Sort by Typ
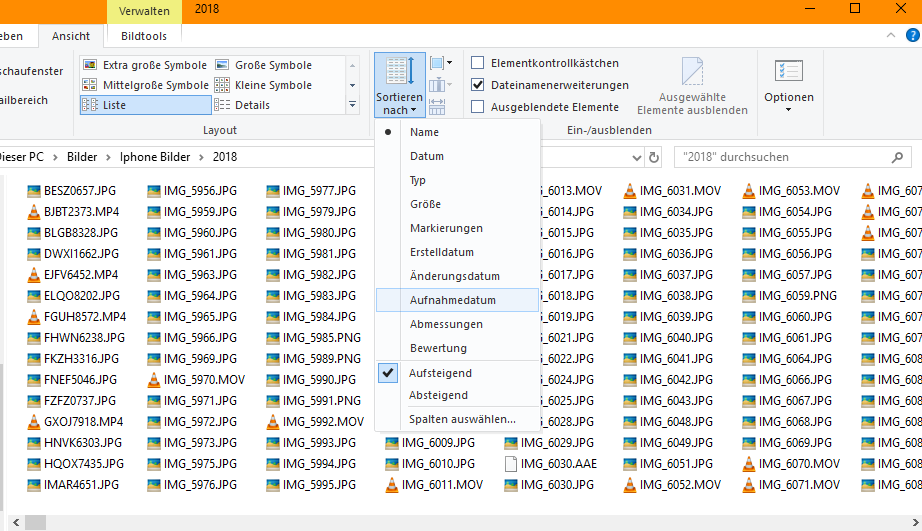 point(457,180)
